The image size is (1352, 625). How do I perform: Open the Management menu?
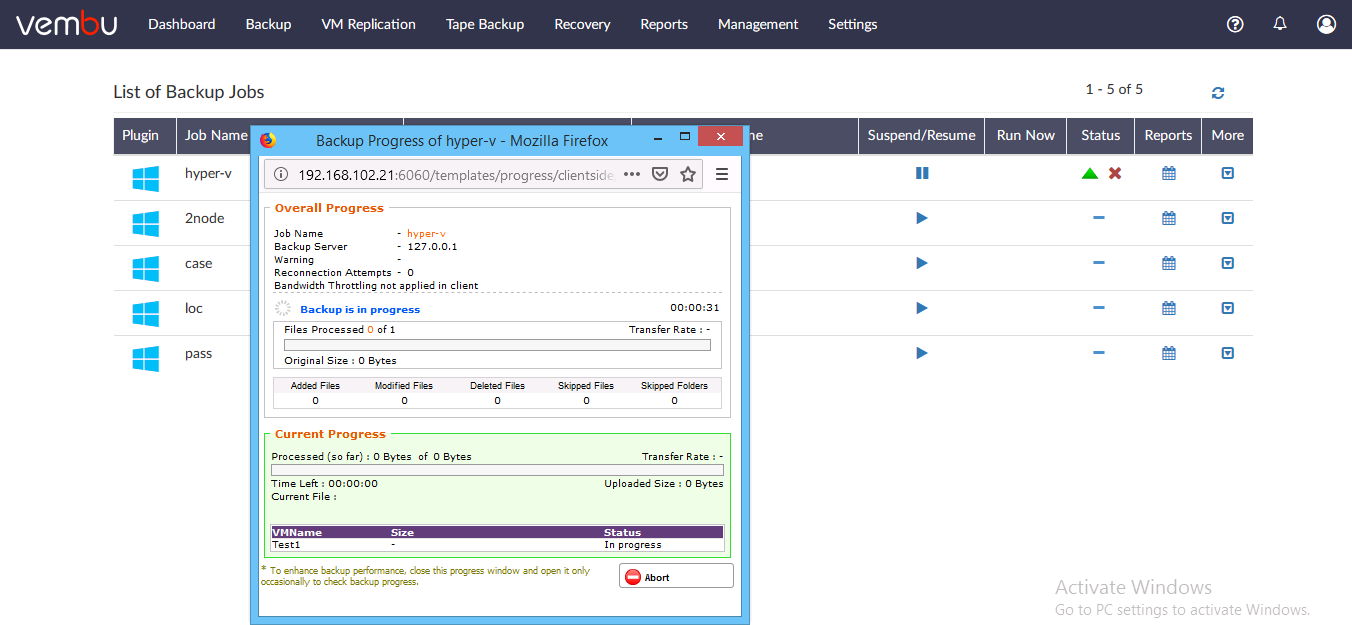click(x=758, y=24)
